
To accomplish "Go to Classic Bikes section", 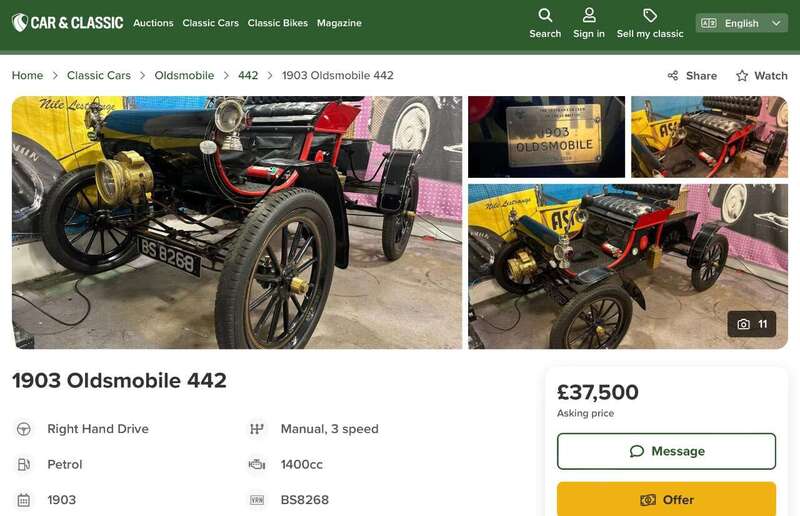I will [277, 23].
